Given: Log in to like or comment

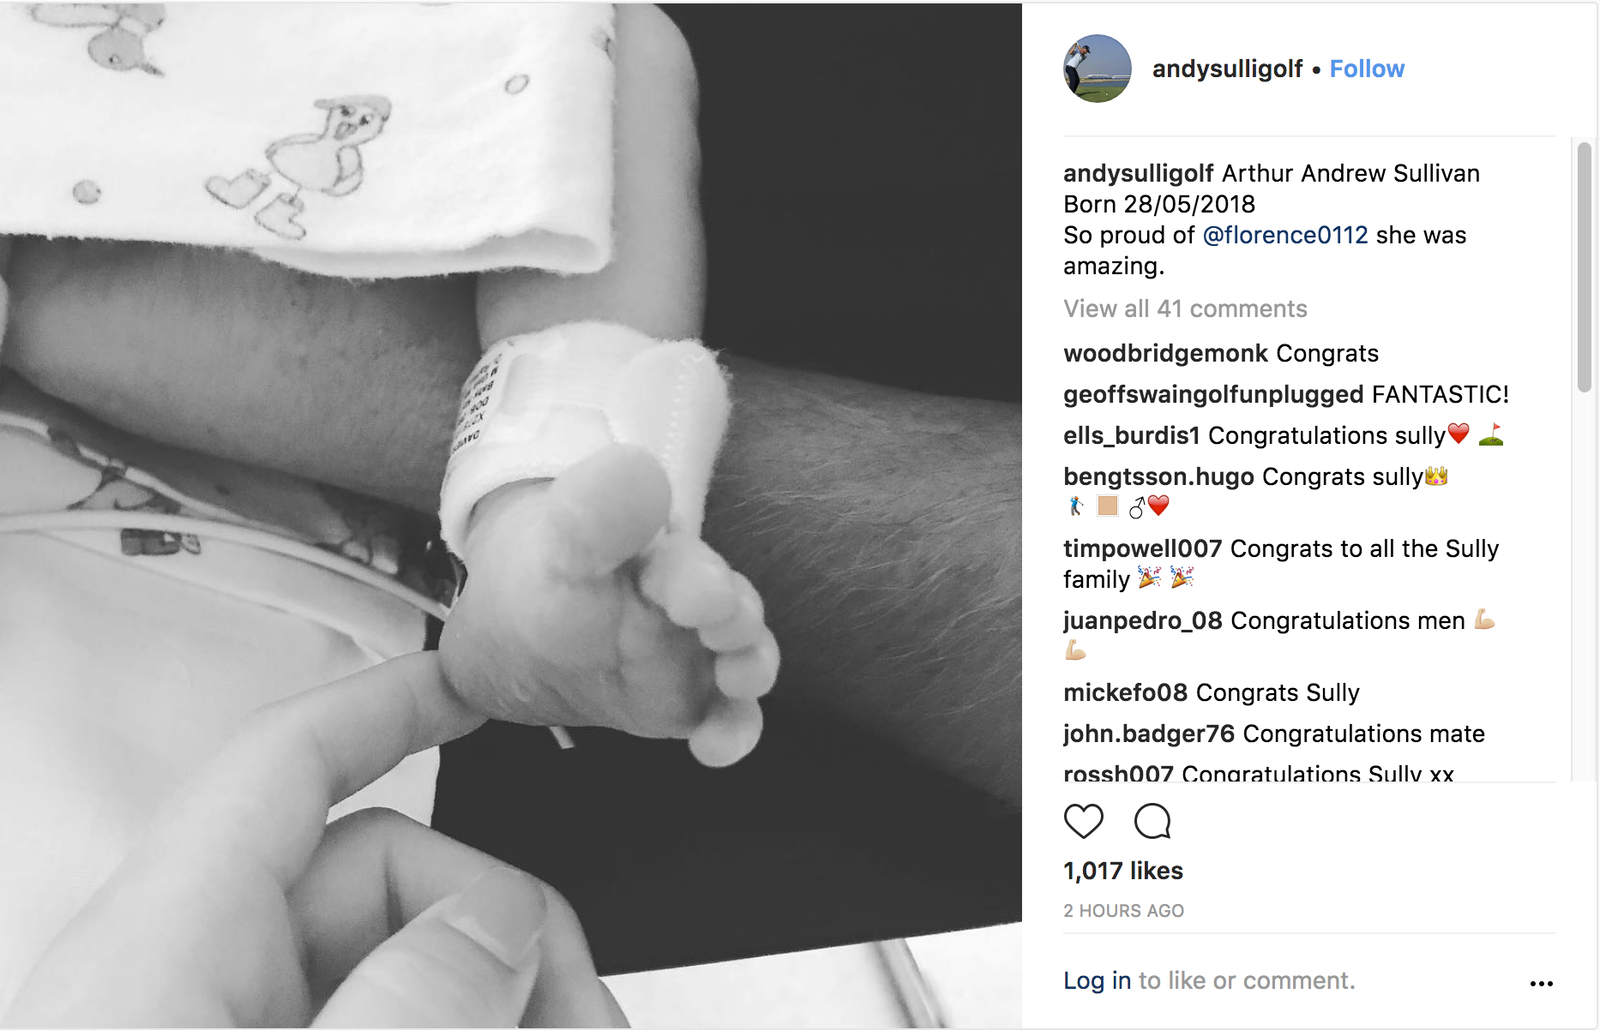Looking at the screenshot, I should [1097, 981].
